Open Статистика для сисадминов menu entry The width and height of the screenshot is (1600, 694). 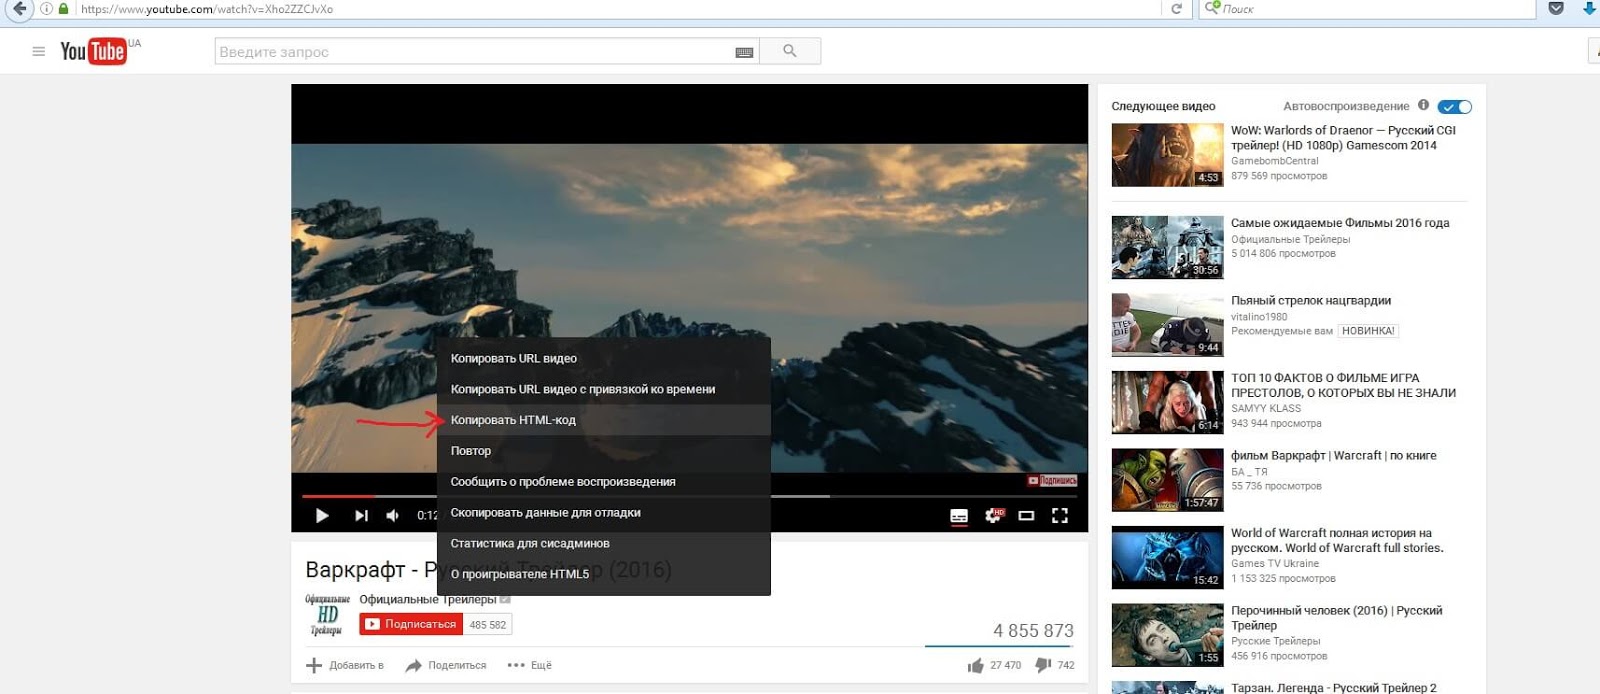click(x=603, y=544)
